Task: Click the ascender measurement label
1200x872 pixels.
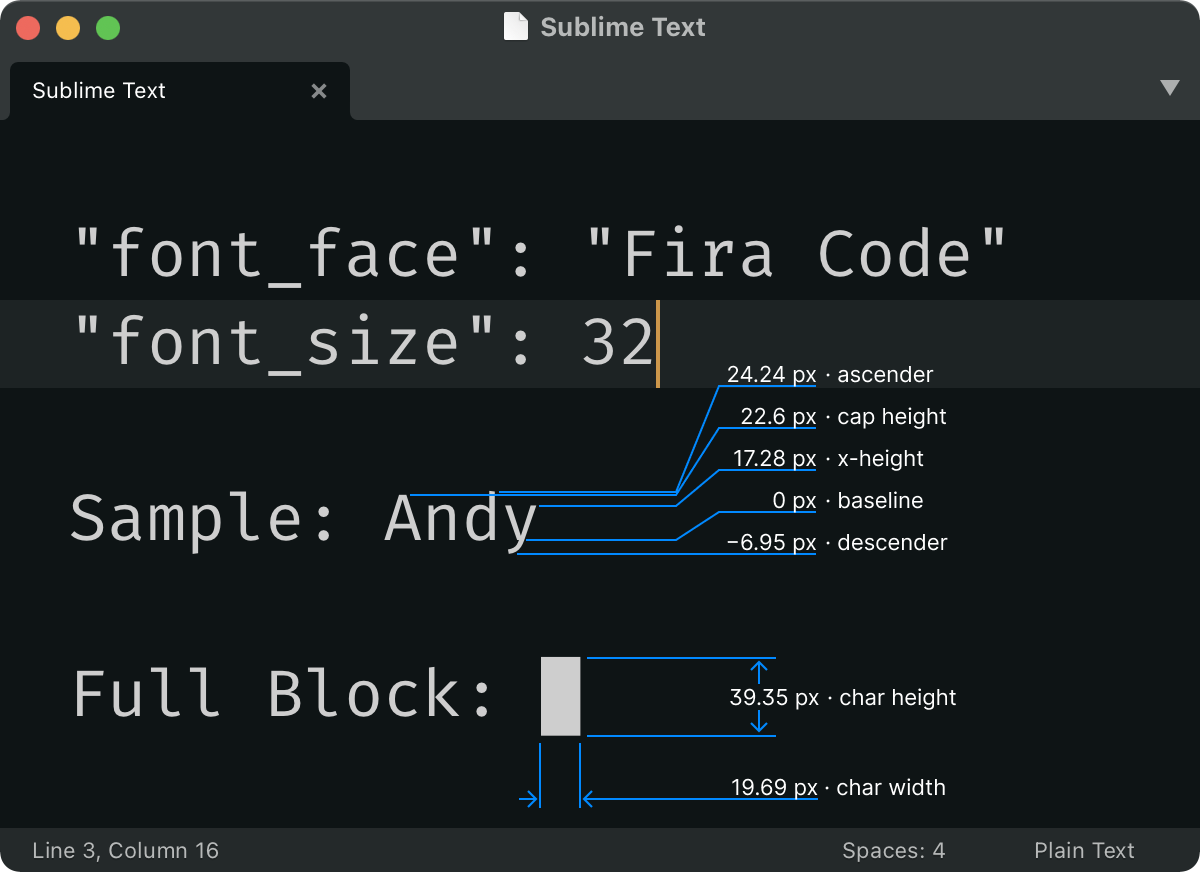Action: [830, 374]
